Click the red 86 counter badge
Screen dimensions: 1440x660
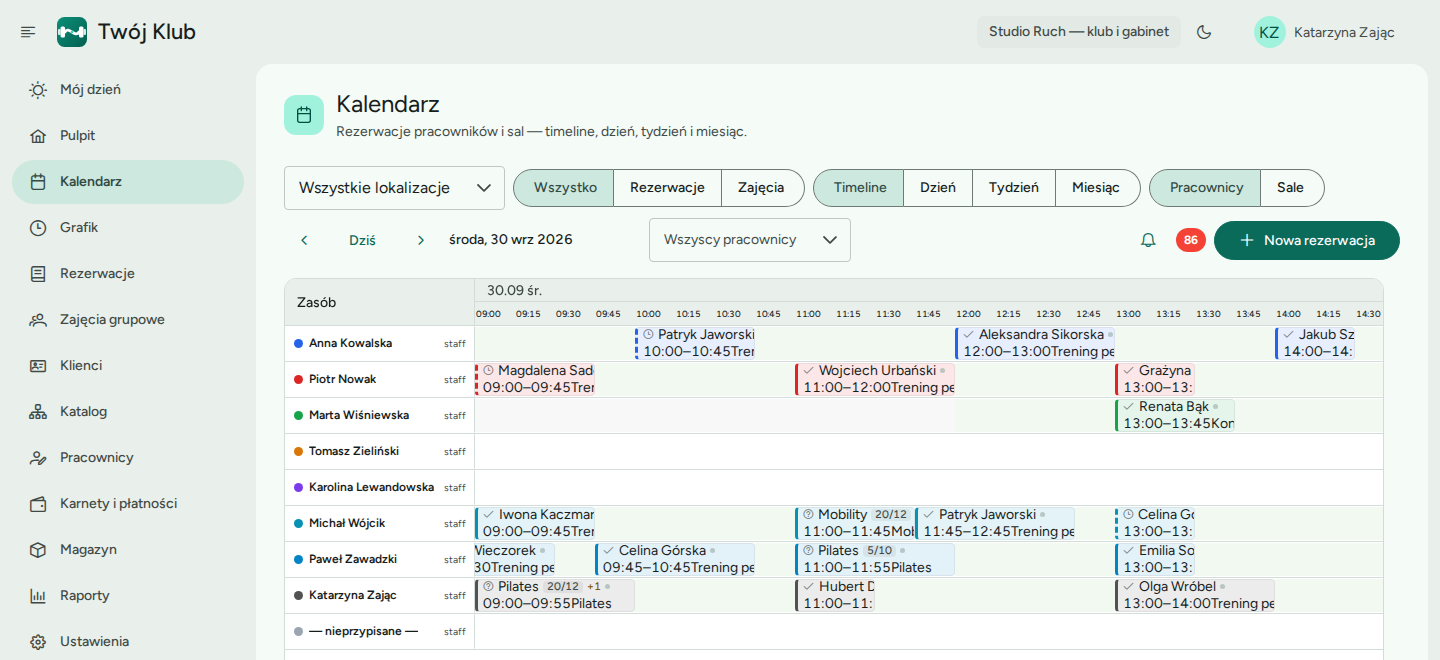[x=1191, y=240]
